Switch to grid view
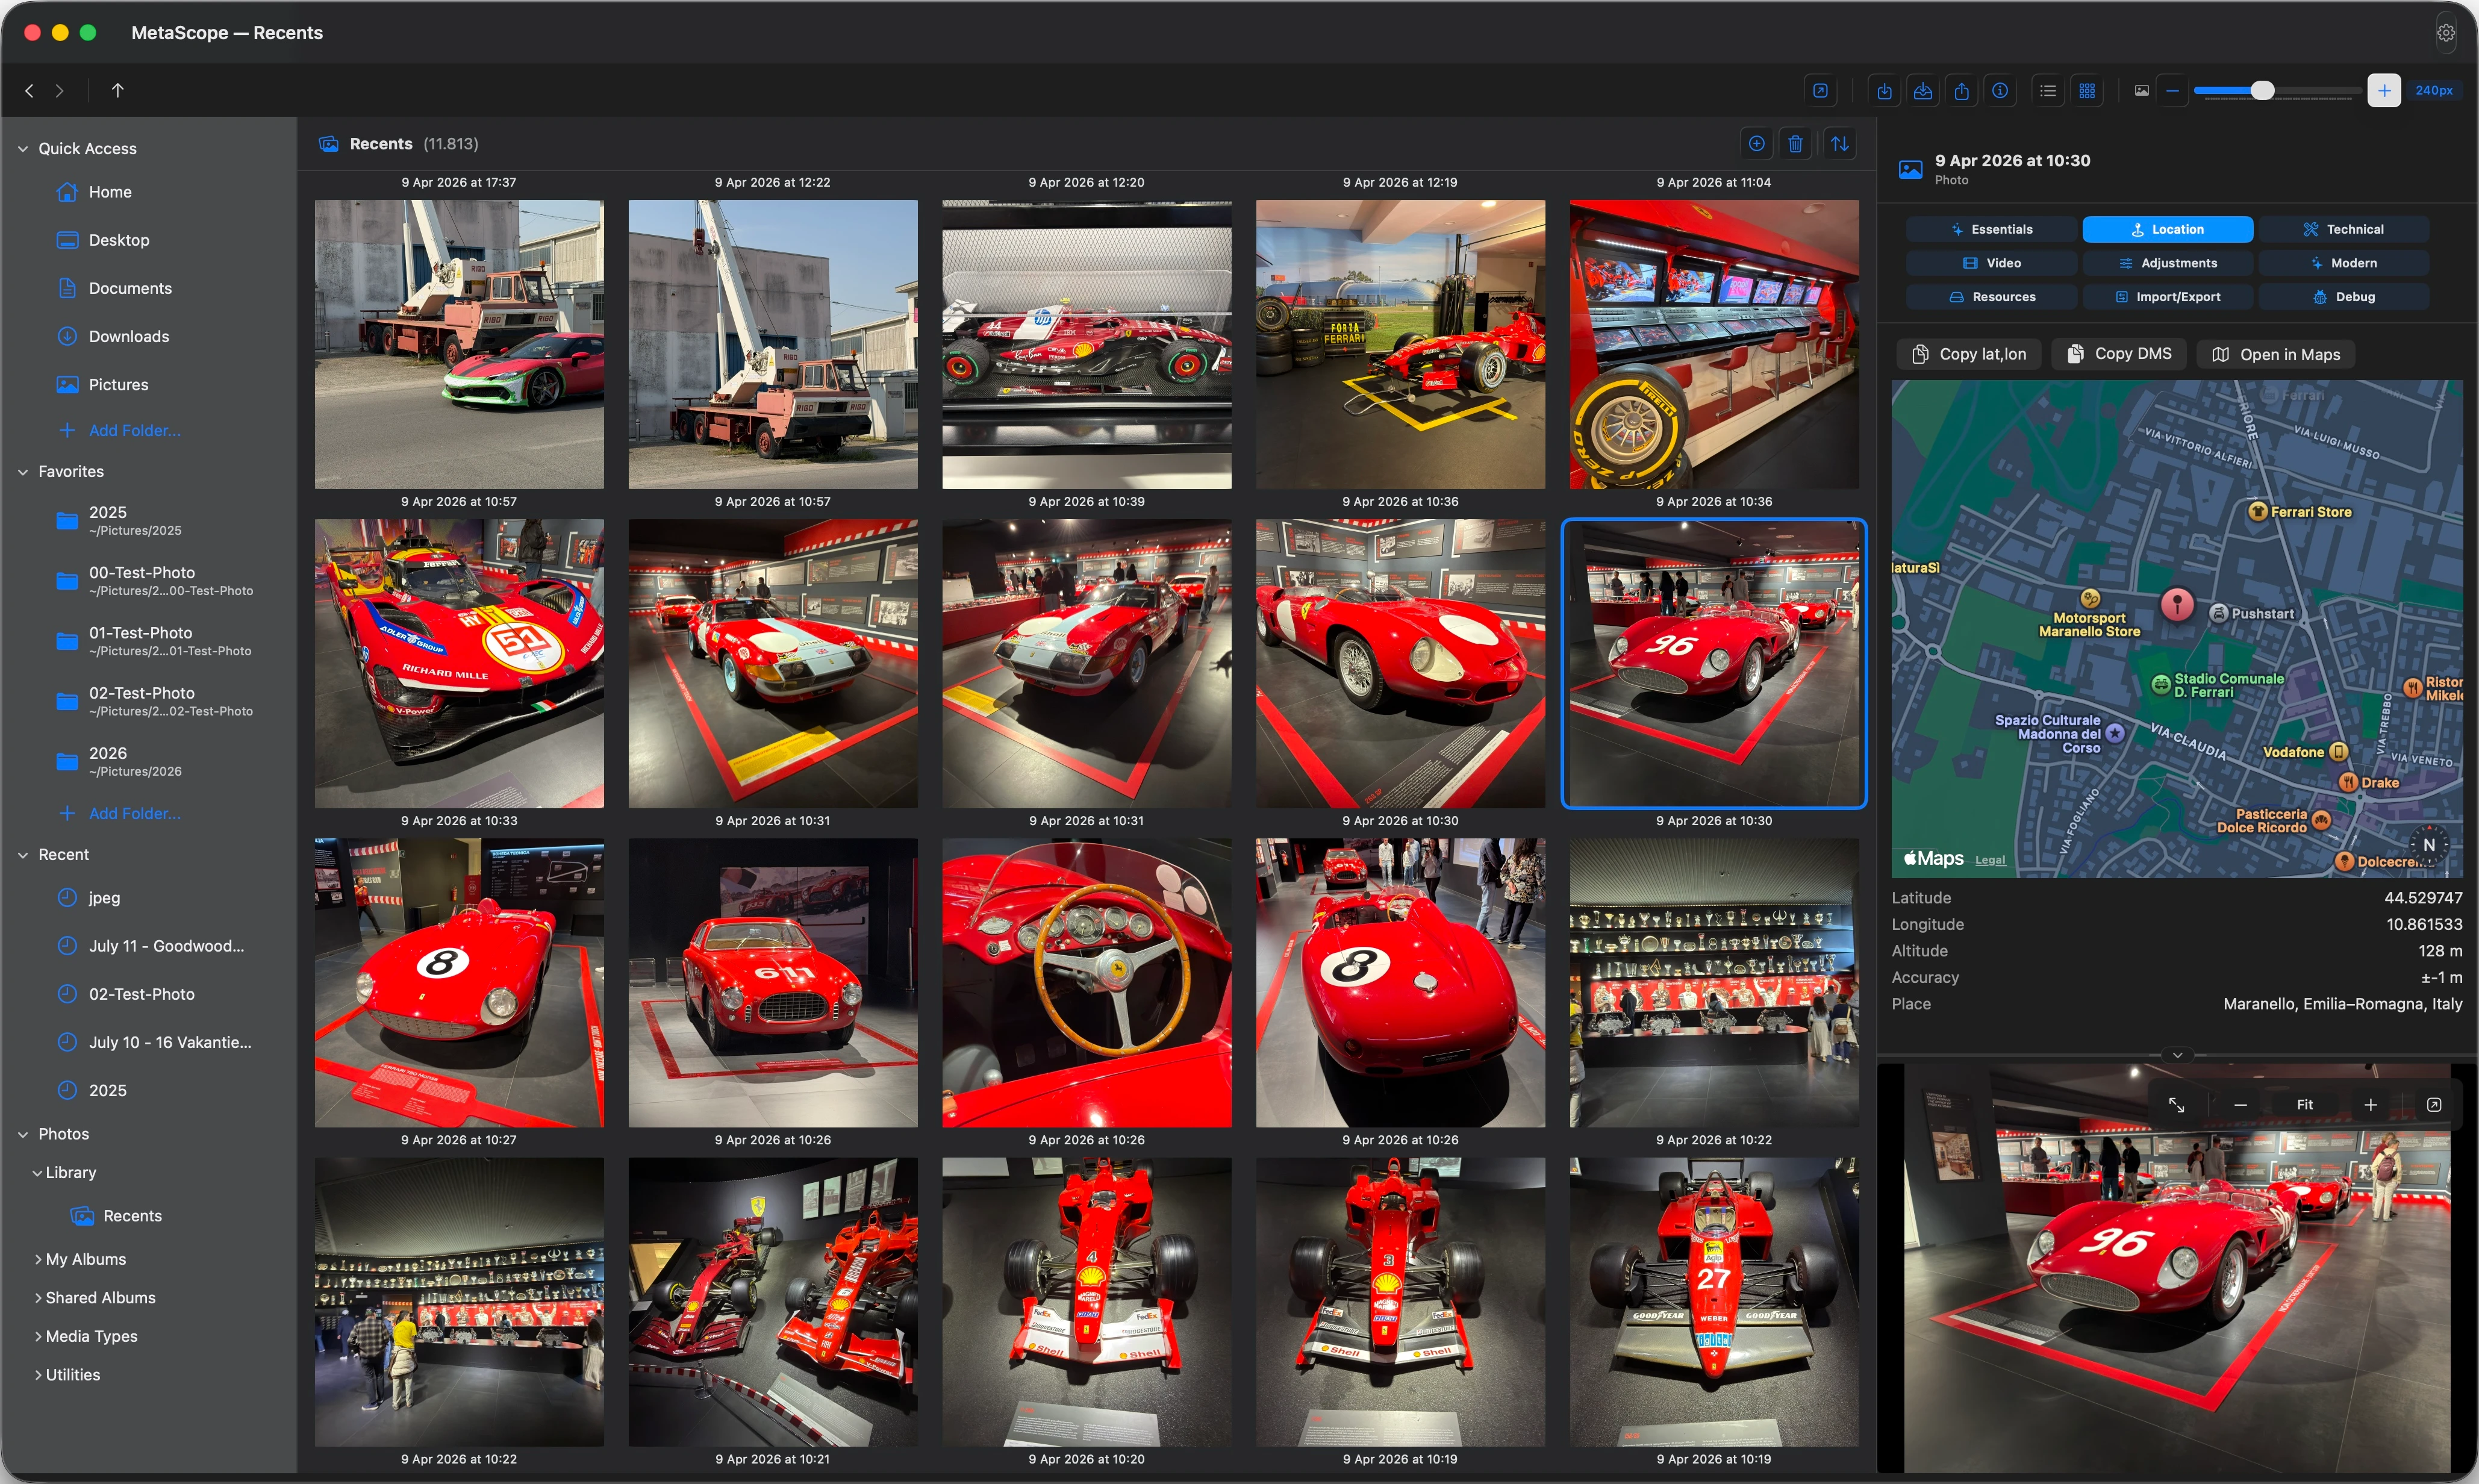The height and width of the screenshot is (1484, 2479). [2087, 91]
